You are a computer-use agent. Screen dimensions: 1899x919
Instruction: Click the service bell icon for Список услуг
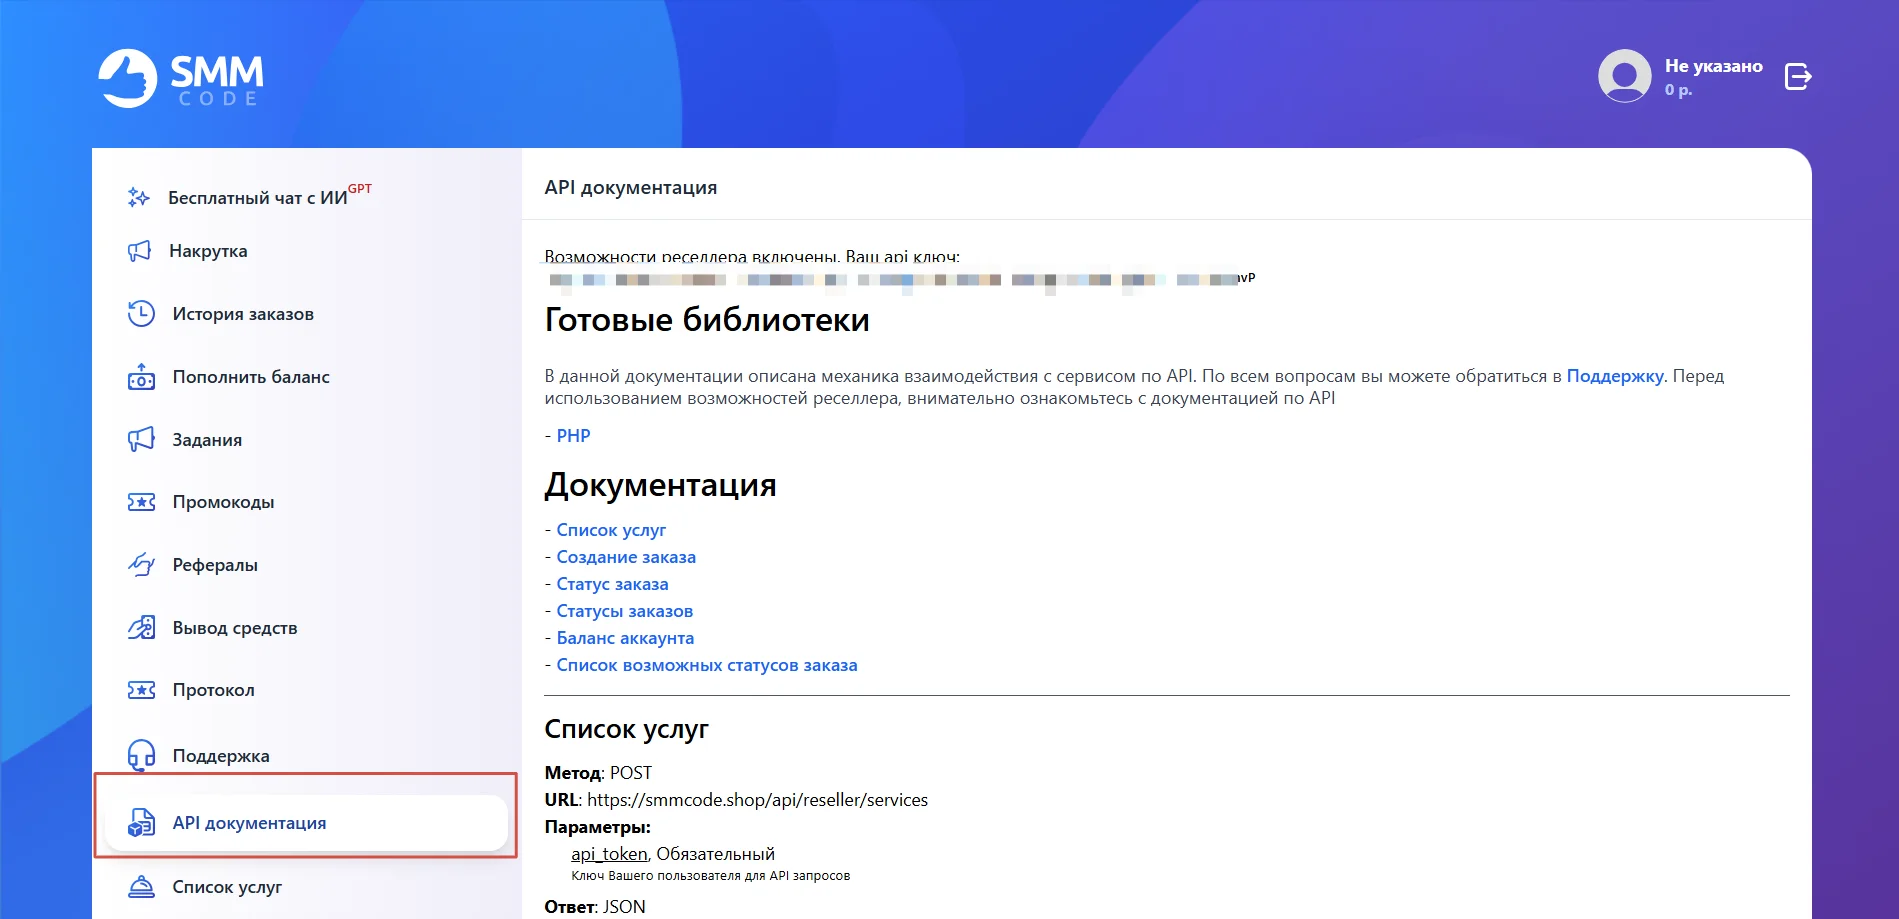point(141,886)
